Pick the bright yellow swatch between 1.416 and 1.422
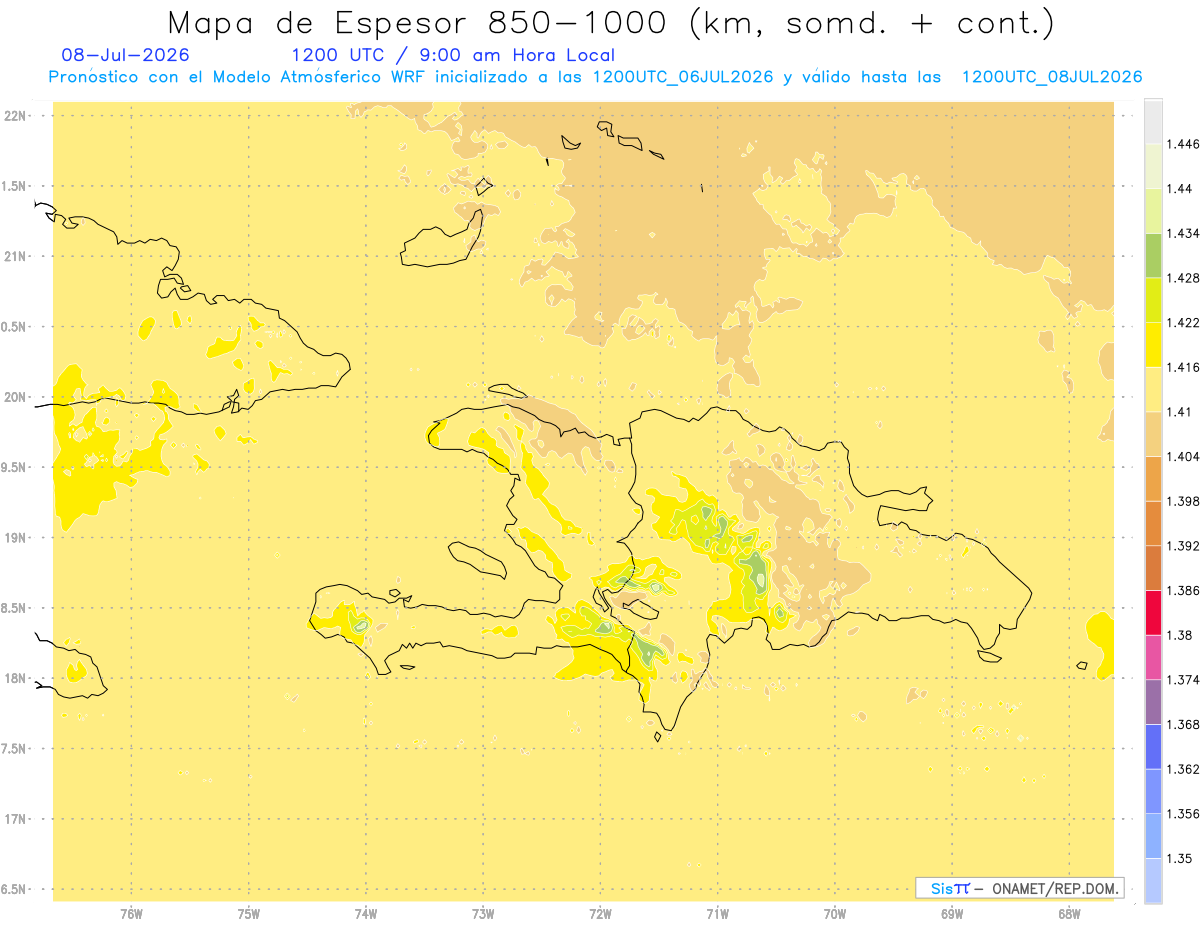1200x927 pixels. click(x=1153, y=344)
